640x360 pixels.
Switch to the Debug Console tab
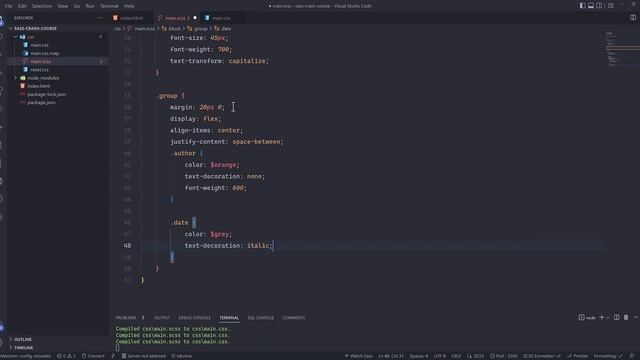coord(195,318)
